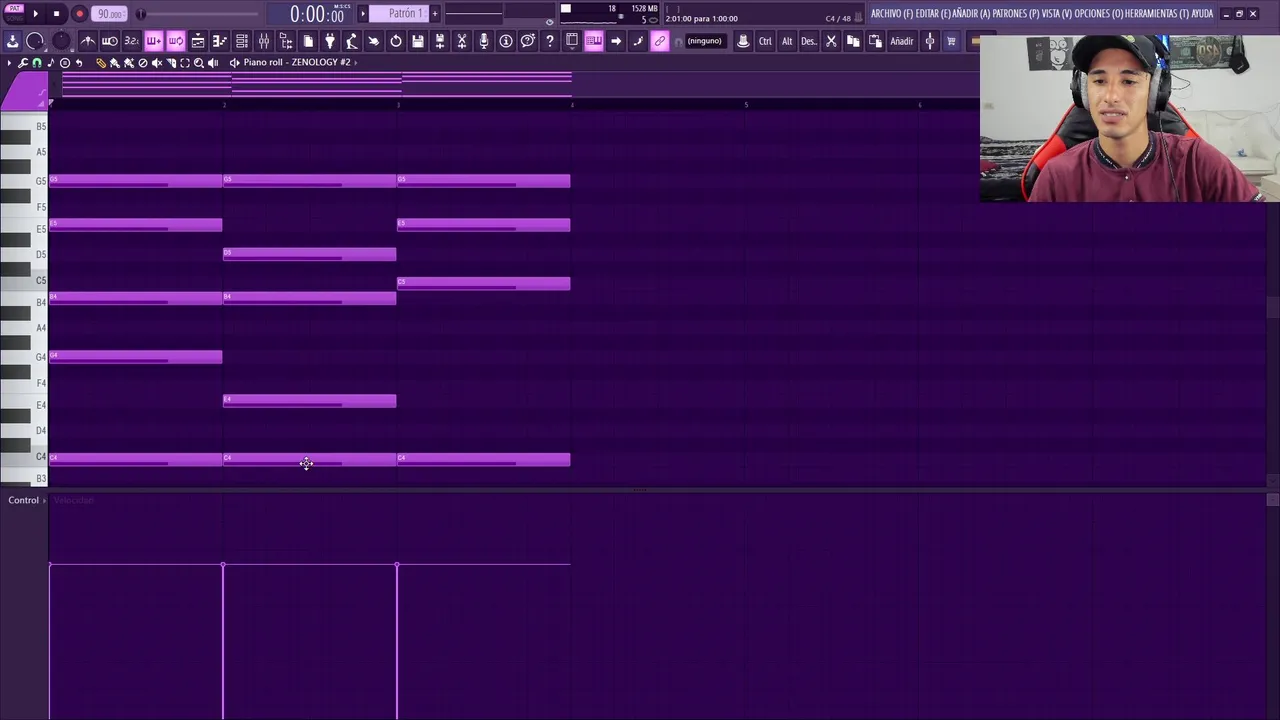Toggle the link-to-controller chain icon

(x=659, y=41)
